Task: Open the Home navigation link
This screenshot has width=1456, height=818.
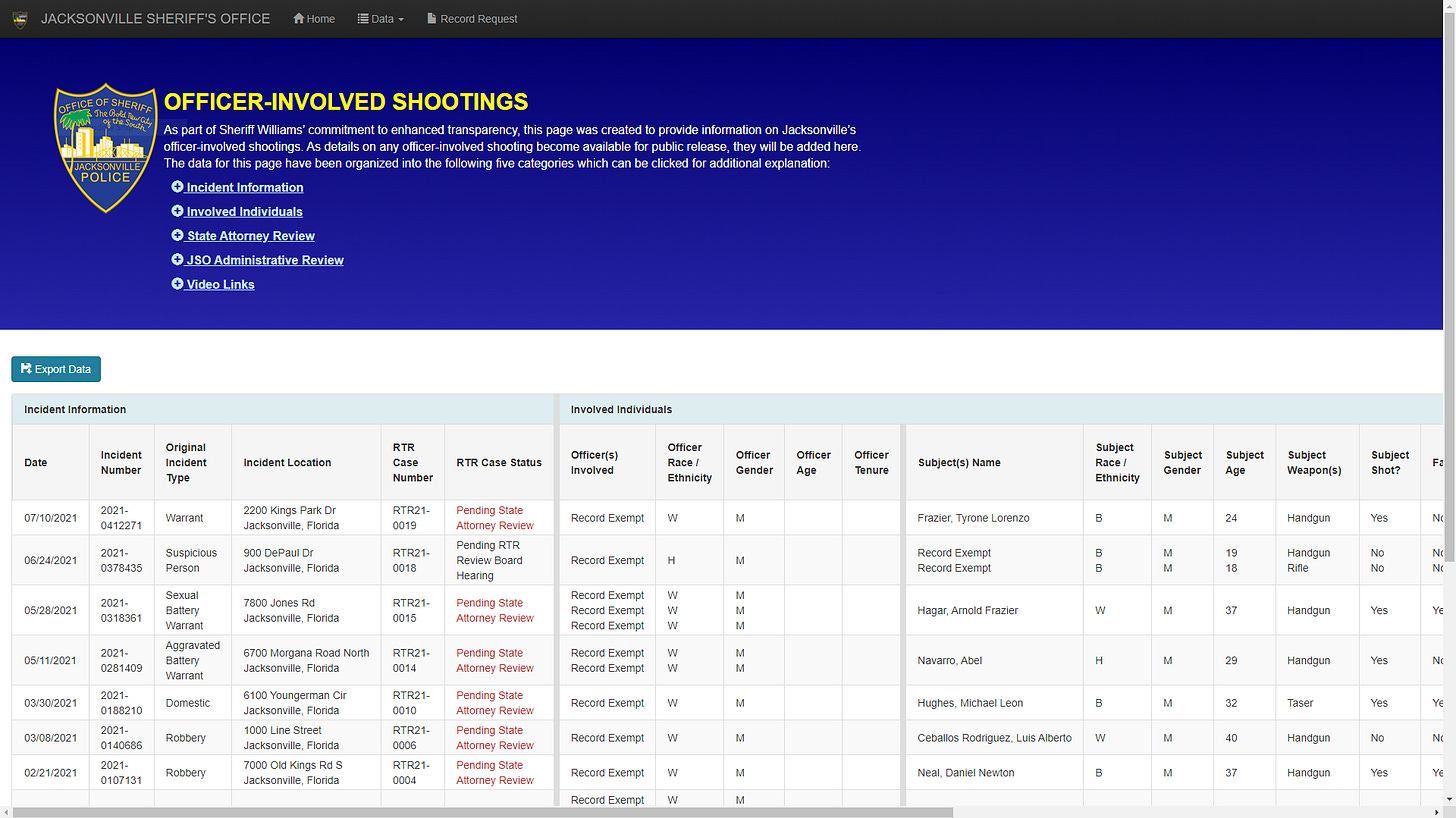Action: [x=314, y=19]
